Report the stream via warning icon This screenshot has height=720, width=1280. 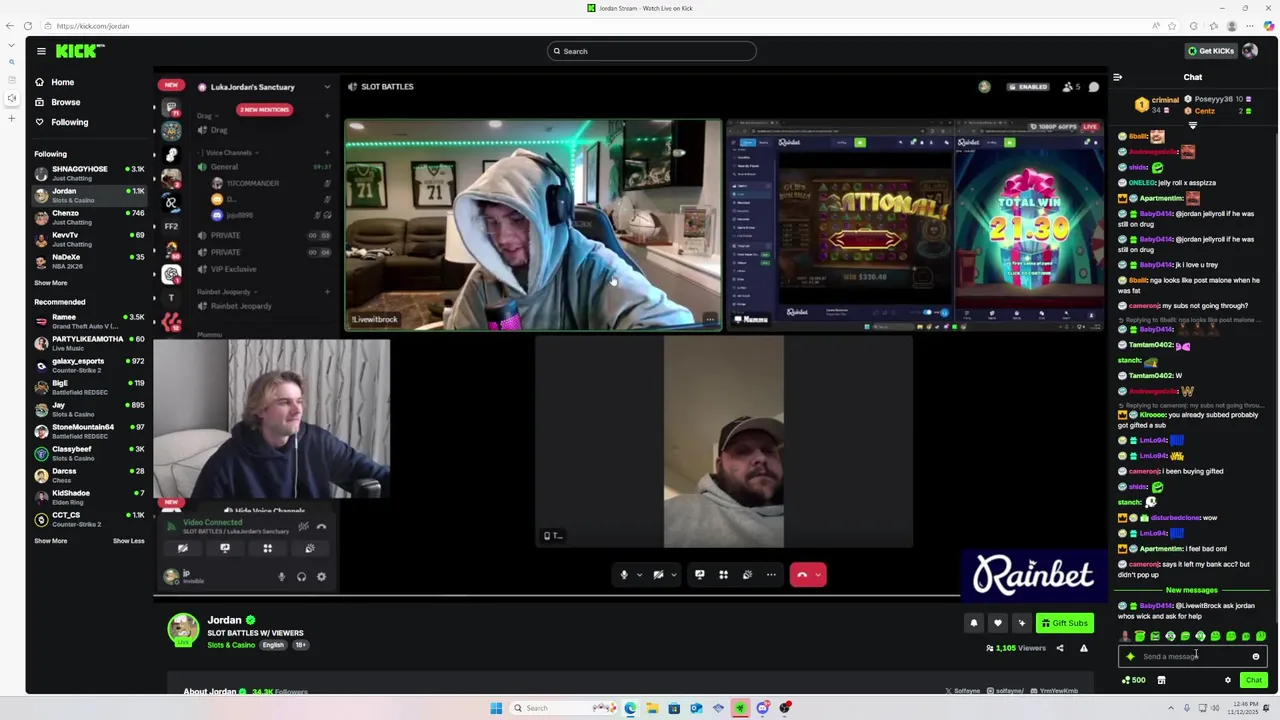pos(1083,648)
